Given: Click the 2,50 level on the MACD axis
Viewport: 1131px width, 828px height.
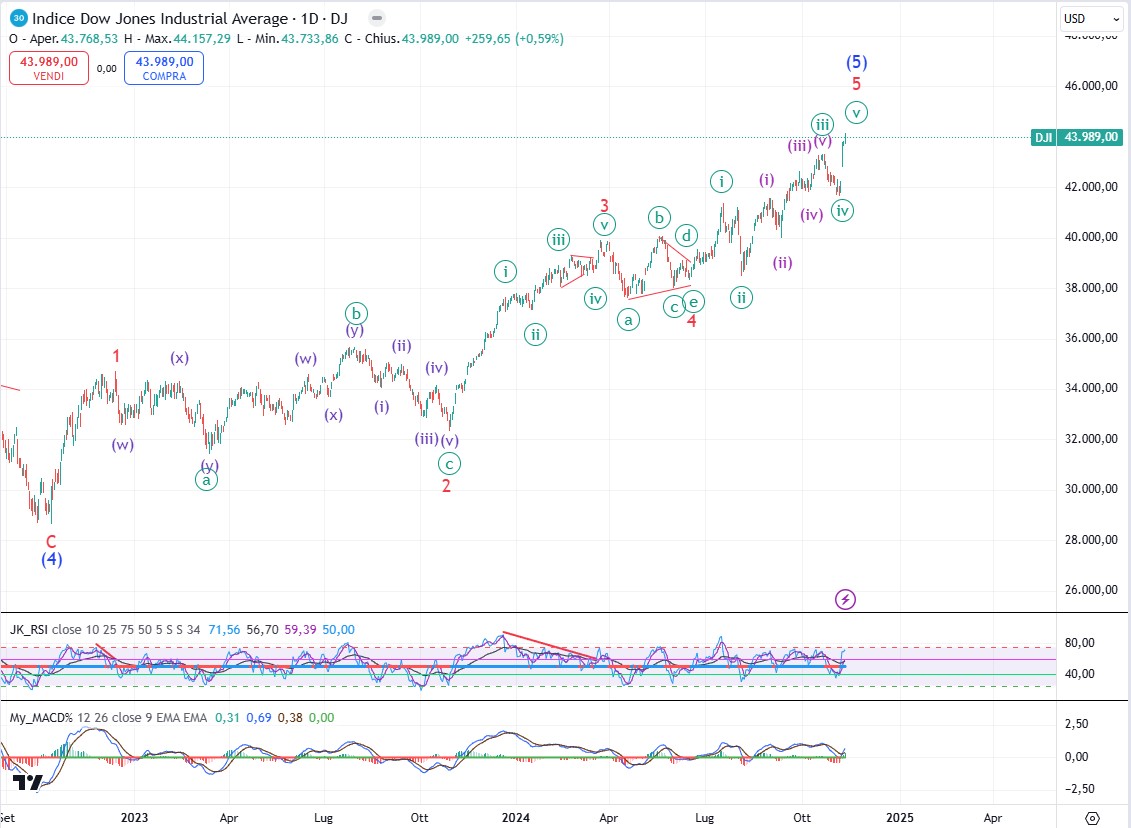Looking at the screenshot, I should (x=1077, y=723).
